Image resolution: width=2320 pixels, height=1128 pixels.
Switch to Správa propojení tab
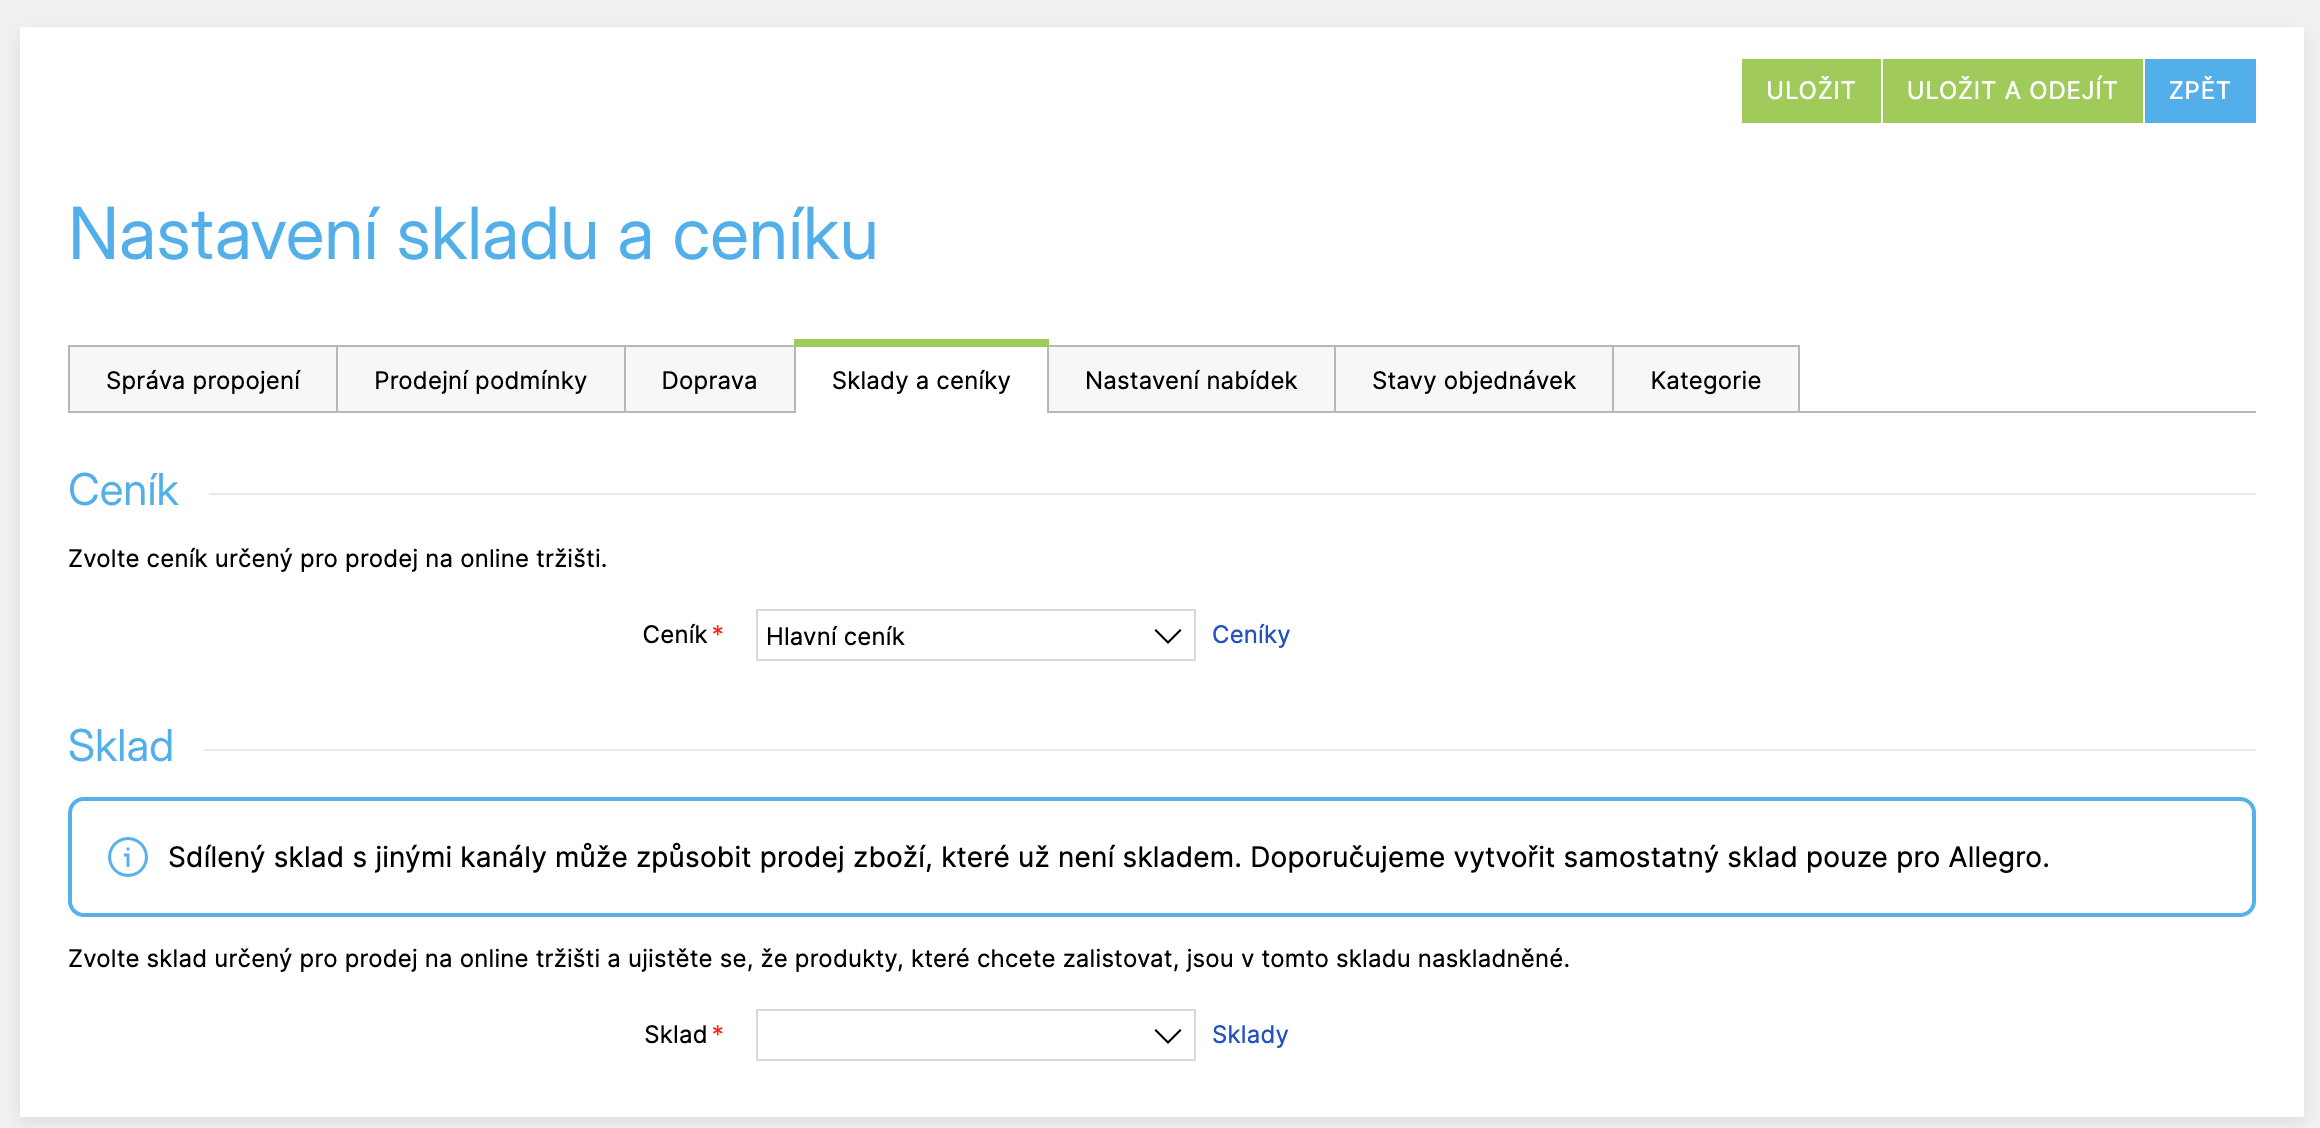[x=203, y=380]
